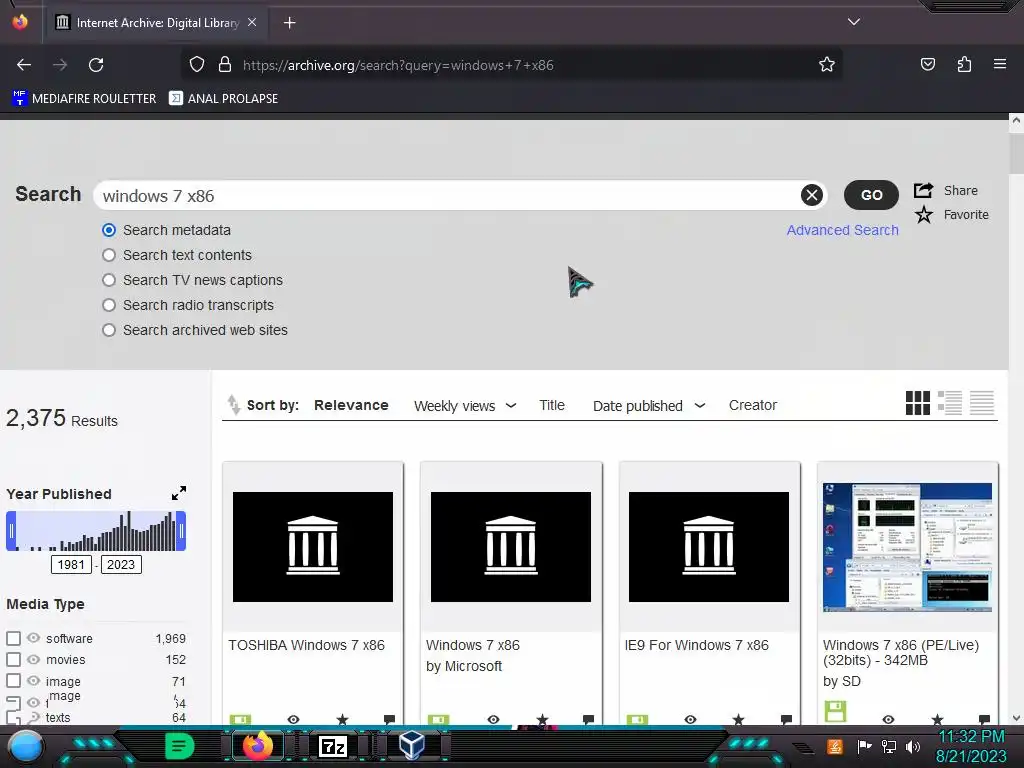Image resolution: width=1024 pixels, height=768 pixels.
Task: Close the Internet Archive tab
Action: (x=252, y=22)
